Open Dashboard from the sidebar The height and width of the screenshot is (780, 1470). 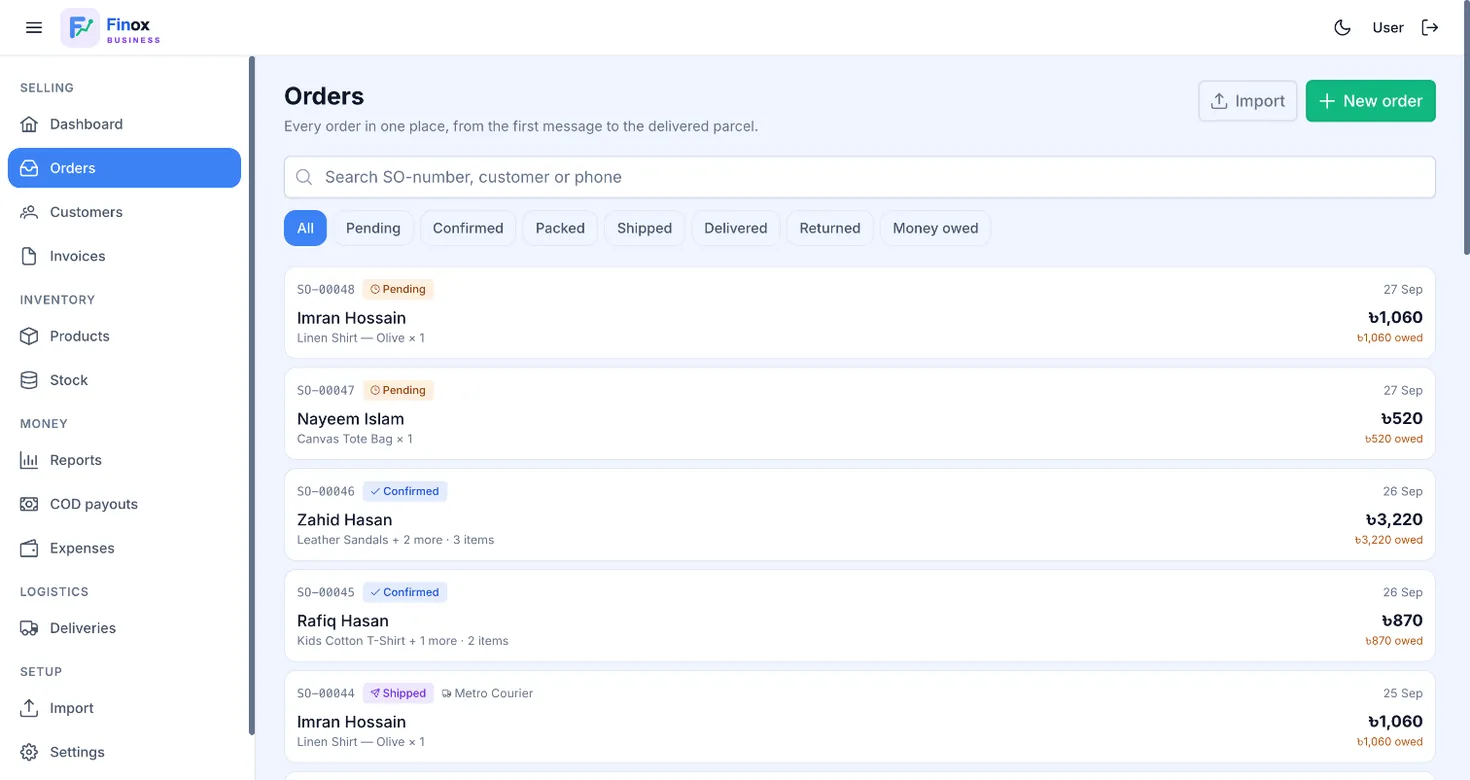pyautogui.click(x=124, y=124)
